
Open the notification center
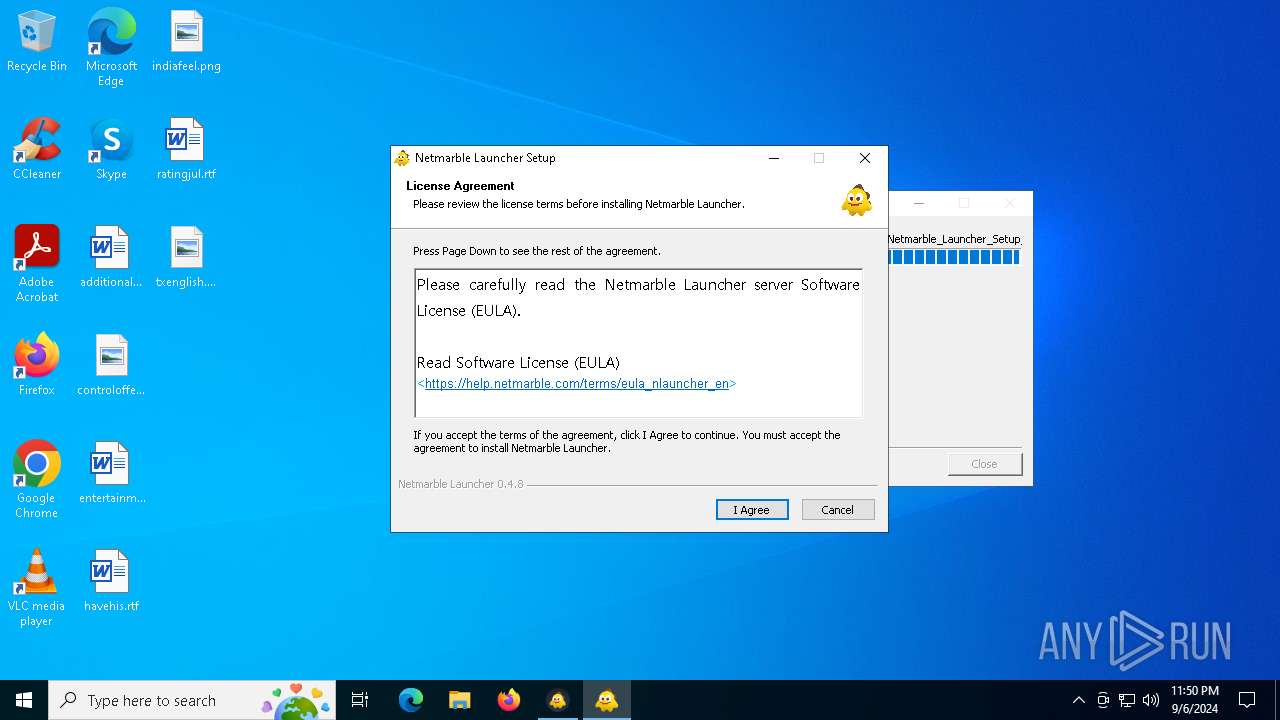coord(1247,700)
